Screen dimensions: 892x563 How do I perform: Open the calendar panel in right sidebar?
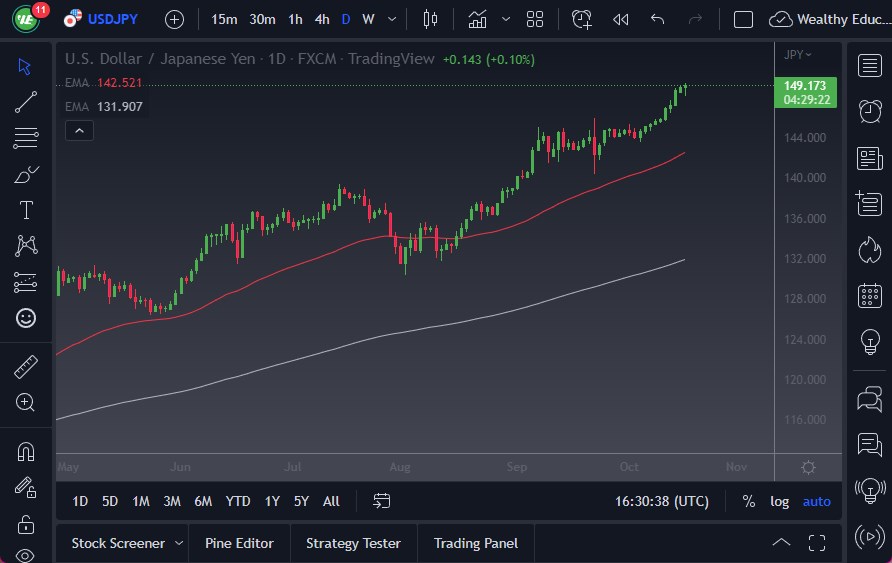click(x=869, y=295)
